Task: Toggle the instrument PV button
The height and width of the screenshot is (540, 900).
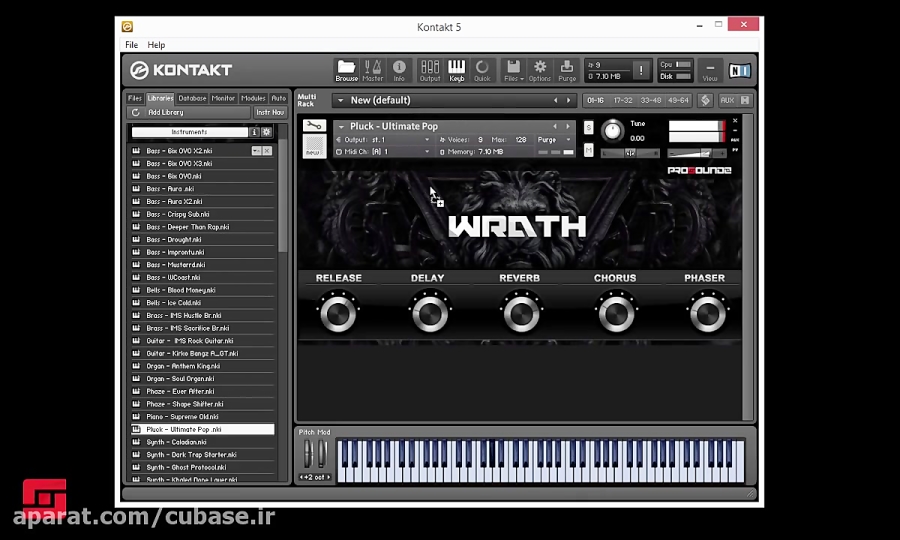Action: (735, 150)
